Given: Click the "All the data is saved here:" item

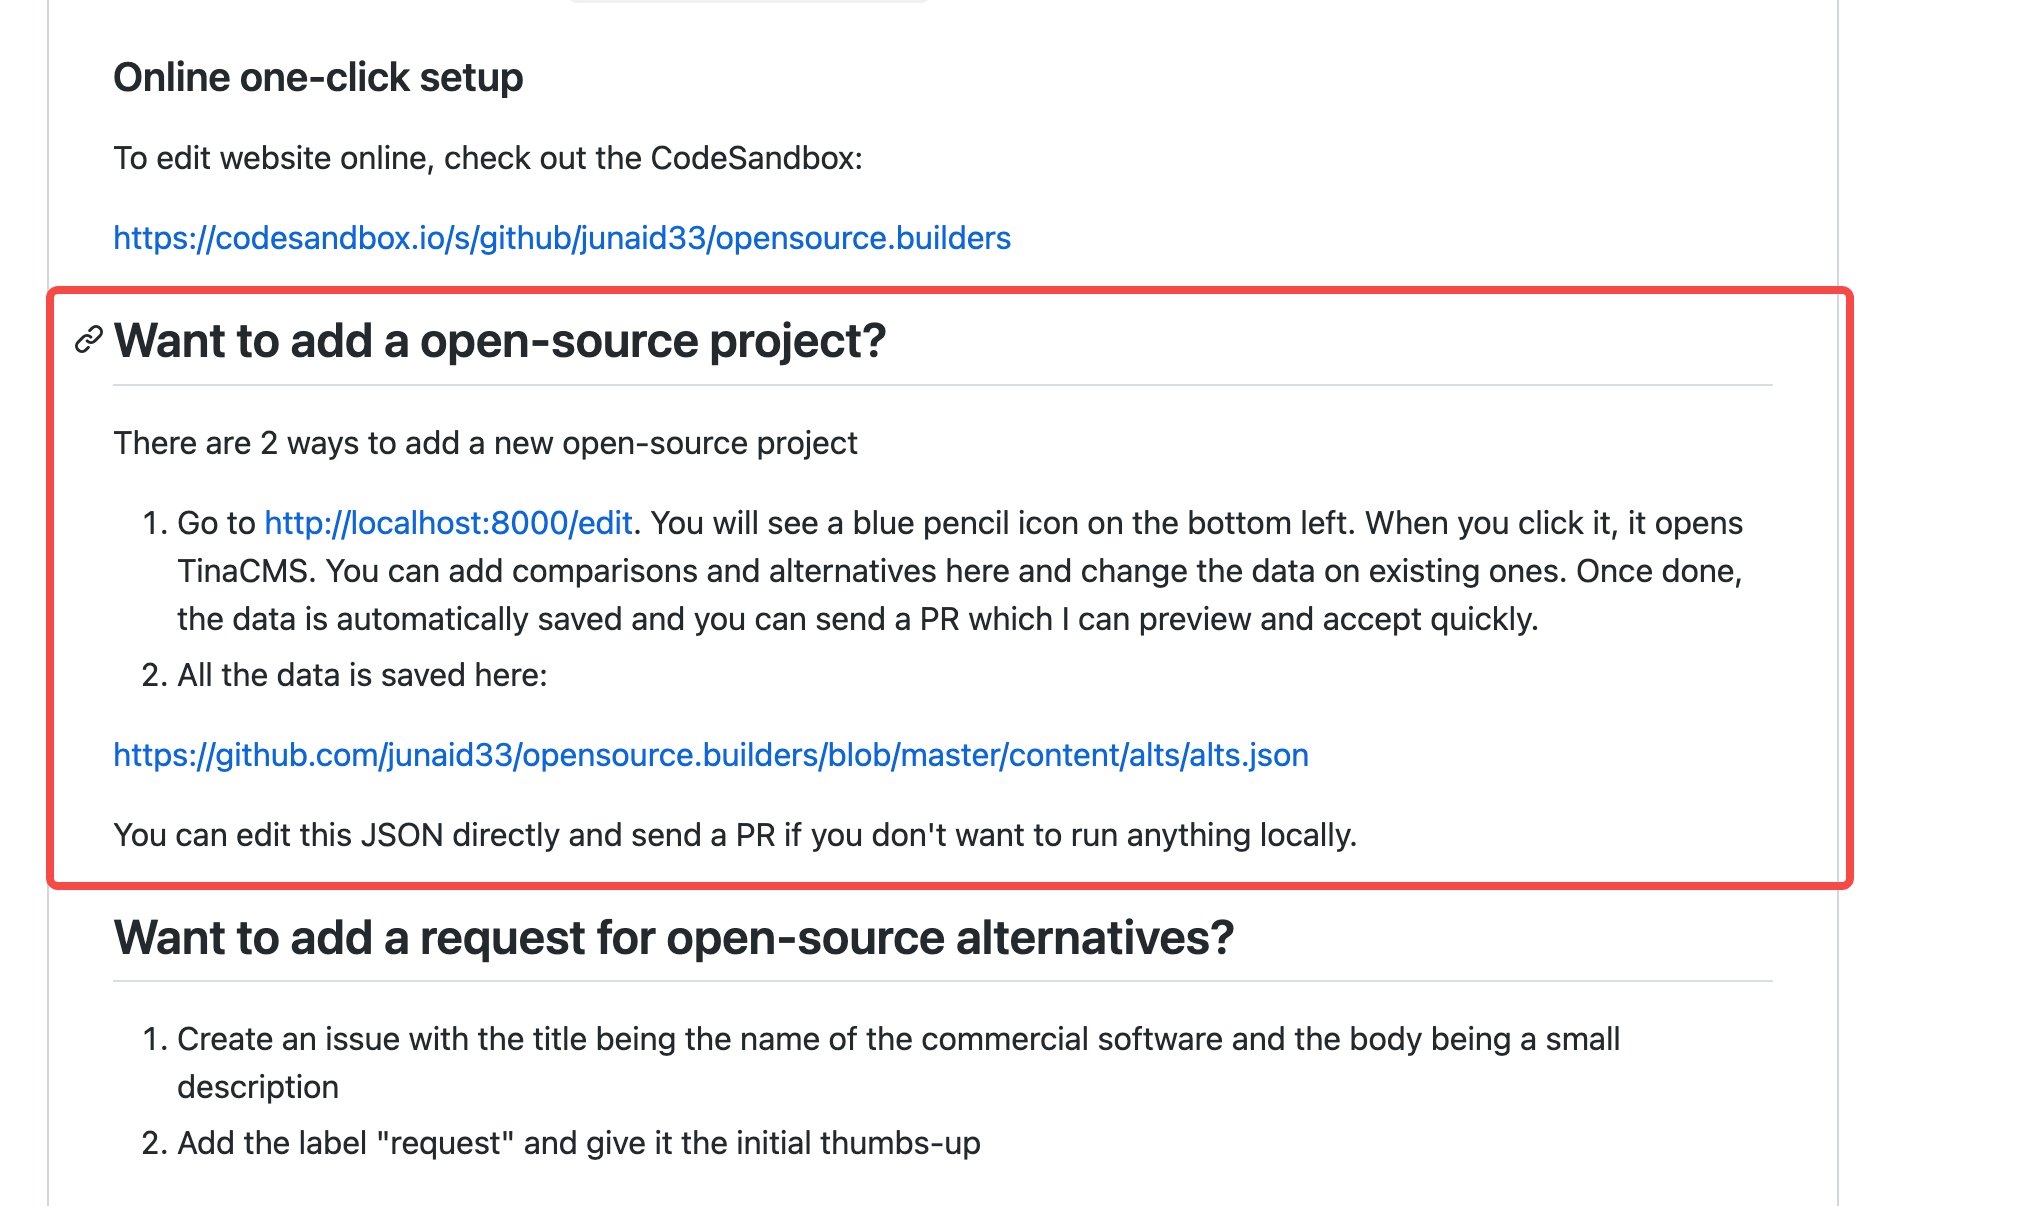Looking at the screenshot, I should tap(362, 675).
